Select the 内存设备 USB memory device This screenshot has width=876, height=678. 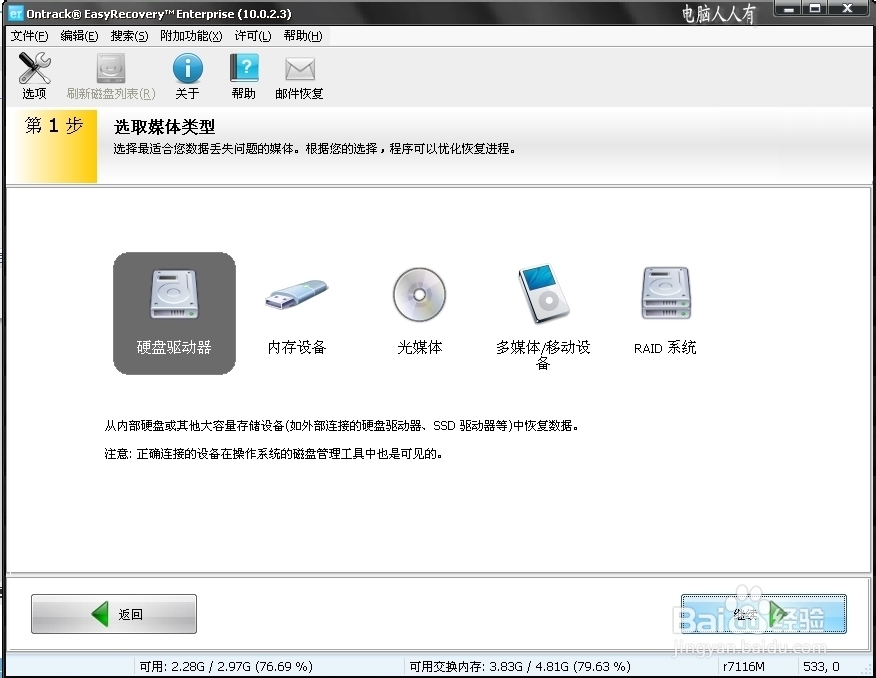tap(297, 313)
